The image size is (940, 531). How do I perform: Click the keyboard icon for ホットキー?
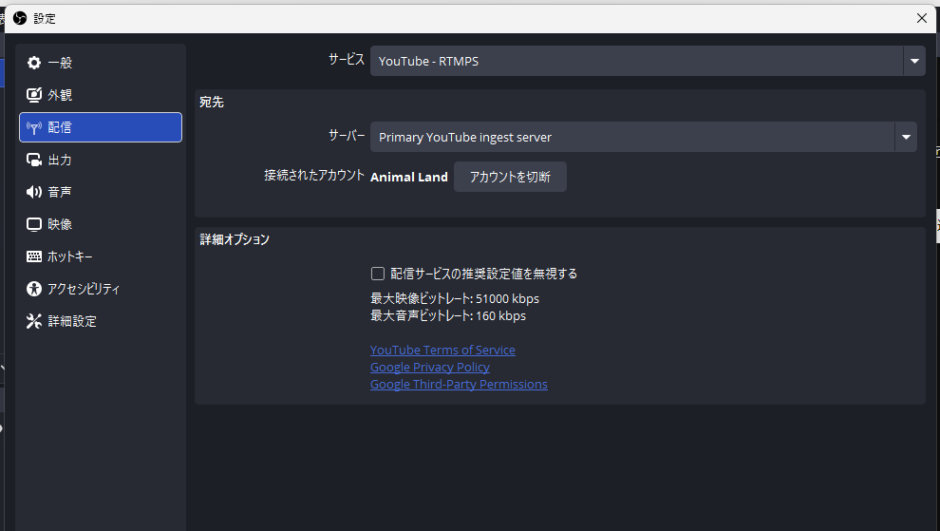coord(34,257)
